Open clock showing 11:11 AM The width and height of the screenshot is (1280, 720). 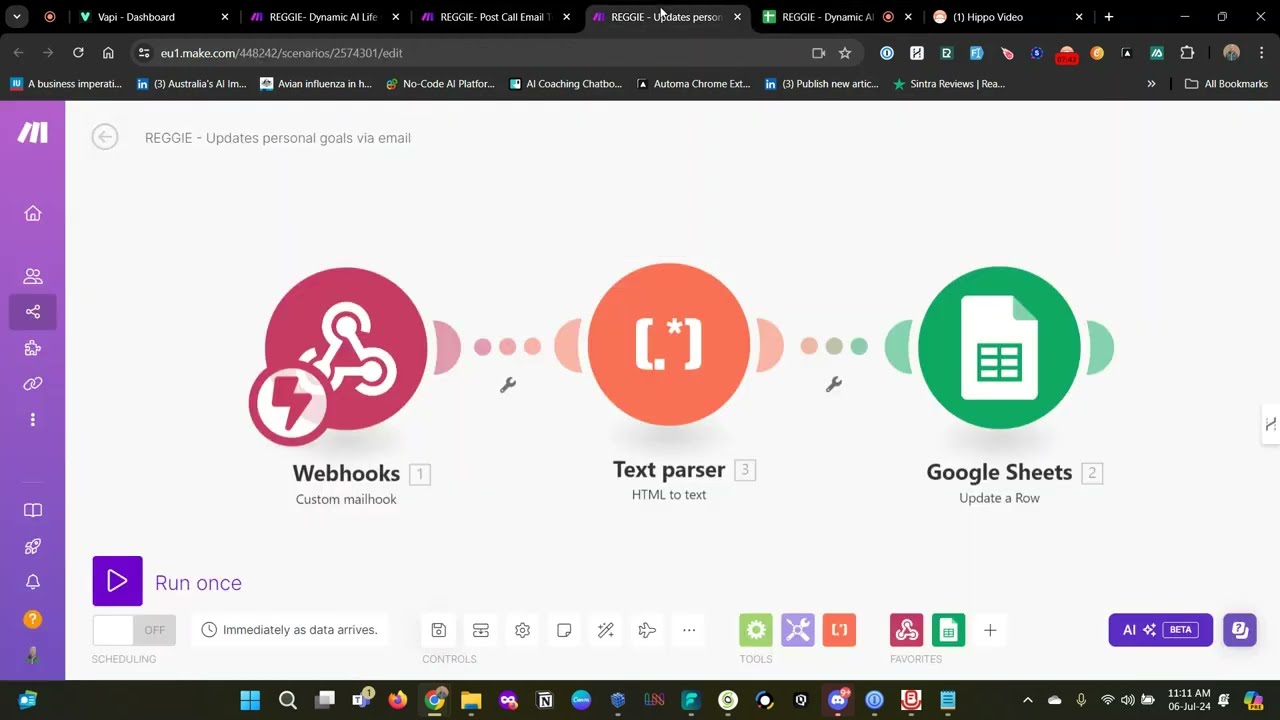(1189, 700)
